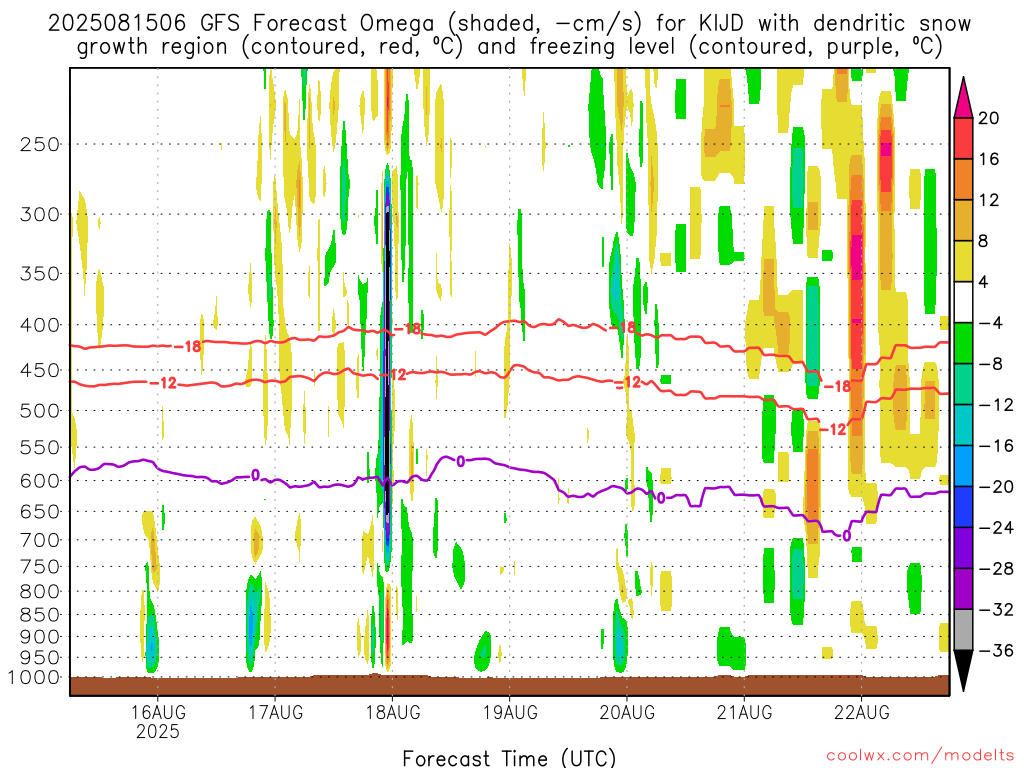The width and height of the screenshot is (1024, 768).
Task: Click the -20 value on the colorbar
Action: point(996,487)
